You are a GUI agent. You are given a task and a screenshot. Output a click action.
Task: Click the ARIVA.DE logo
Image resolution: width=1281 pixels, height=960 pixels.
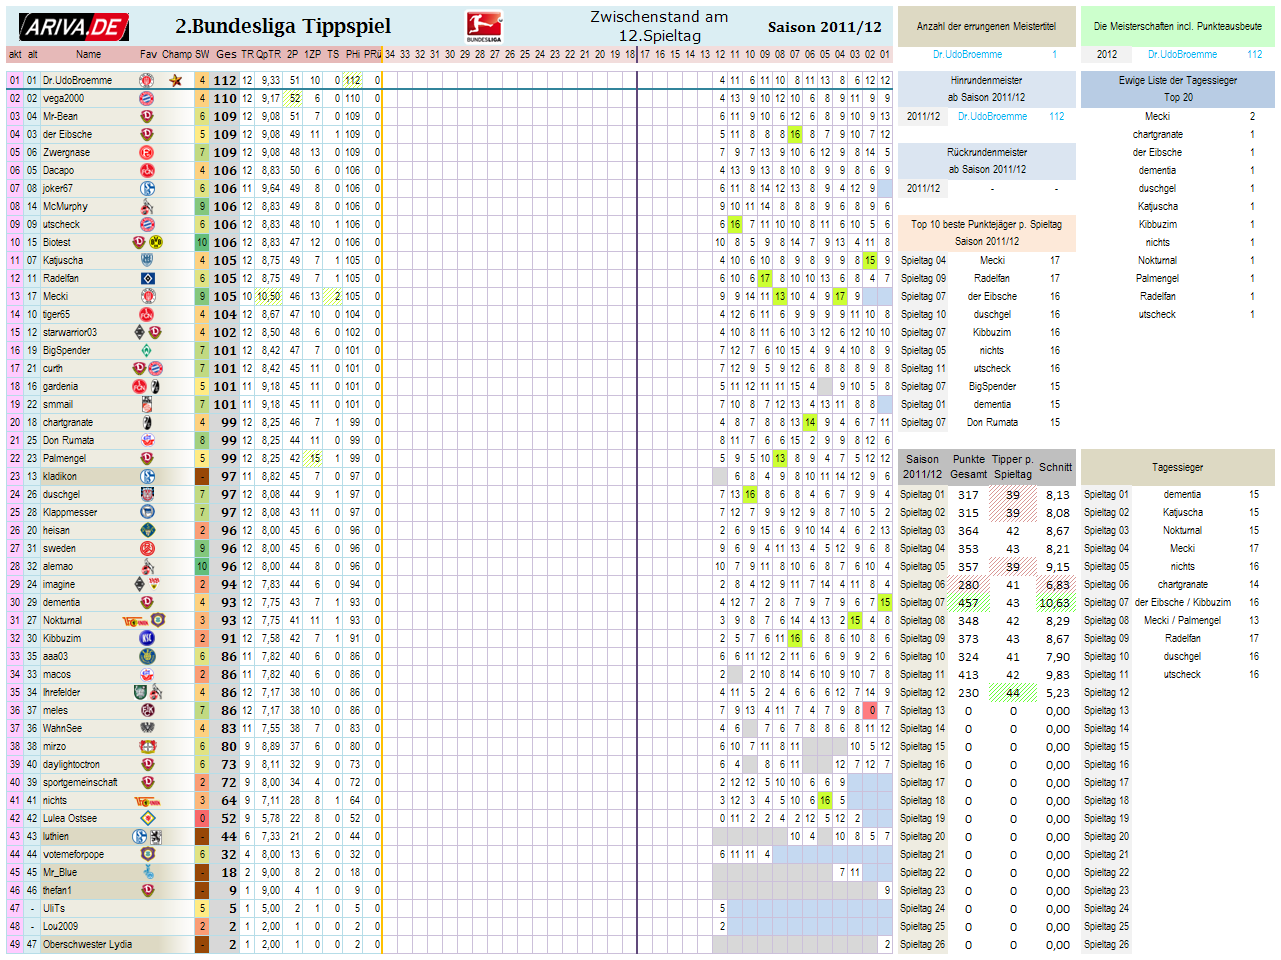click(x=73, y=27)
